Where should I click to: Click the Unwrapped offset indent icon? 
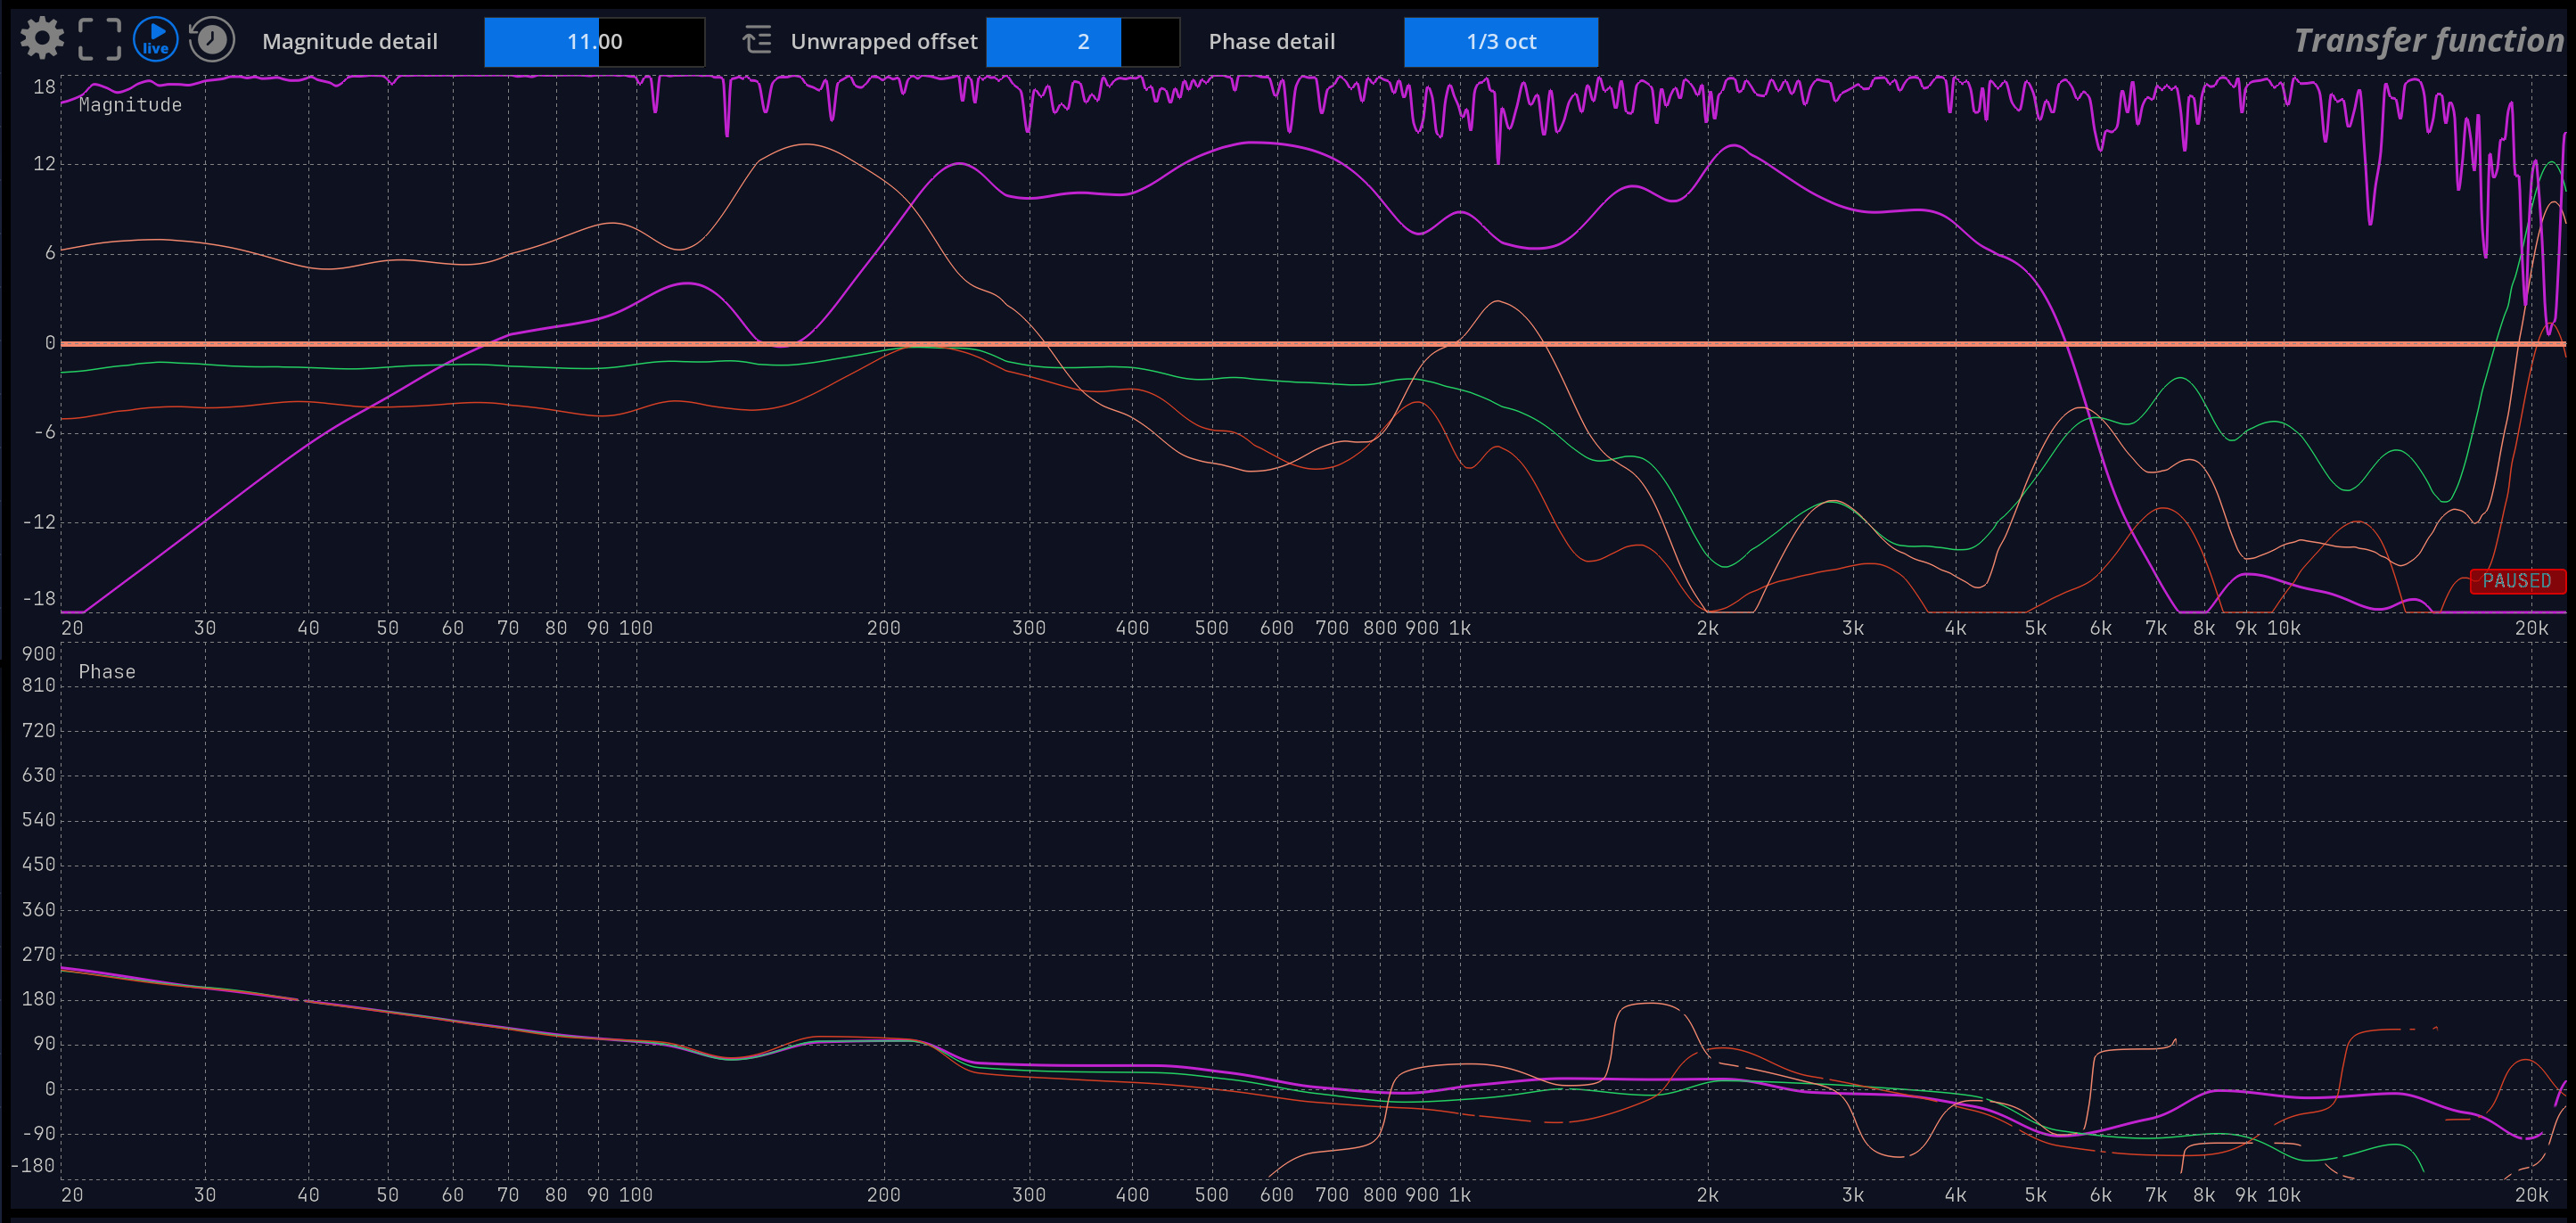[x=757, y=41]
